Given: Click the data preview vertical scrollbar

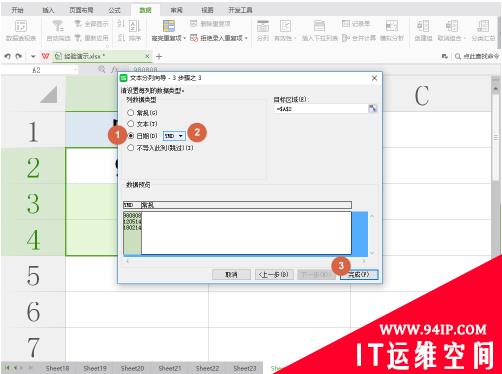Looking at the screenshot, I should click(x=372, y=234).
